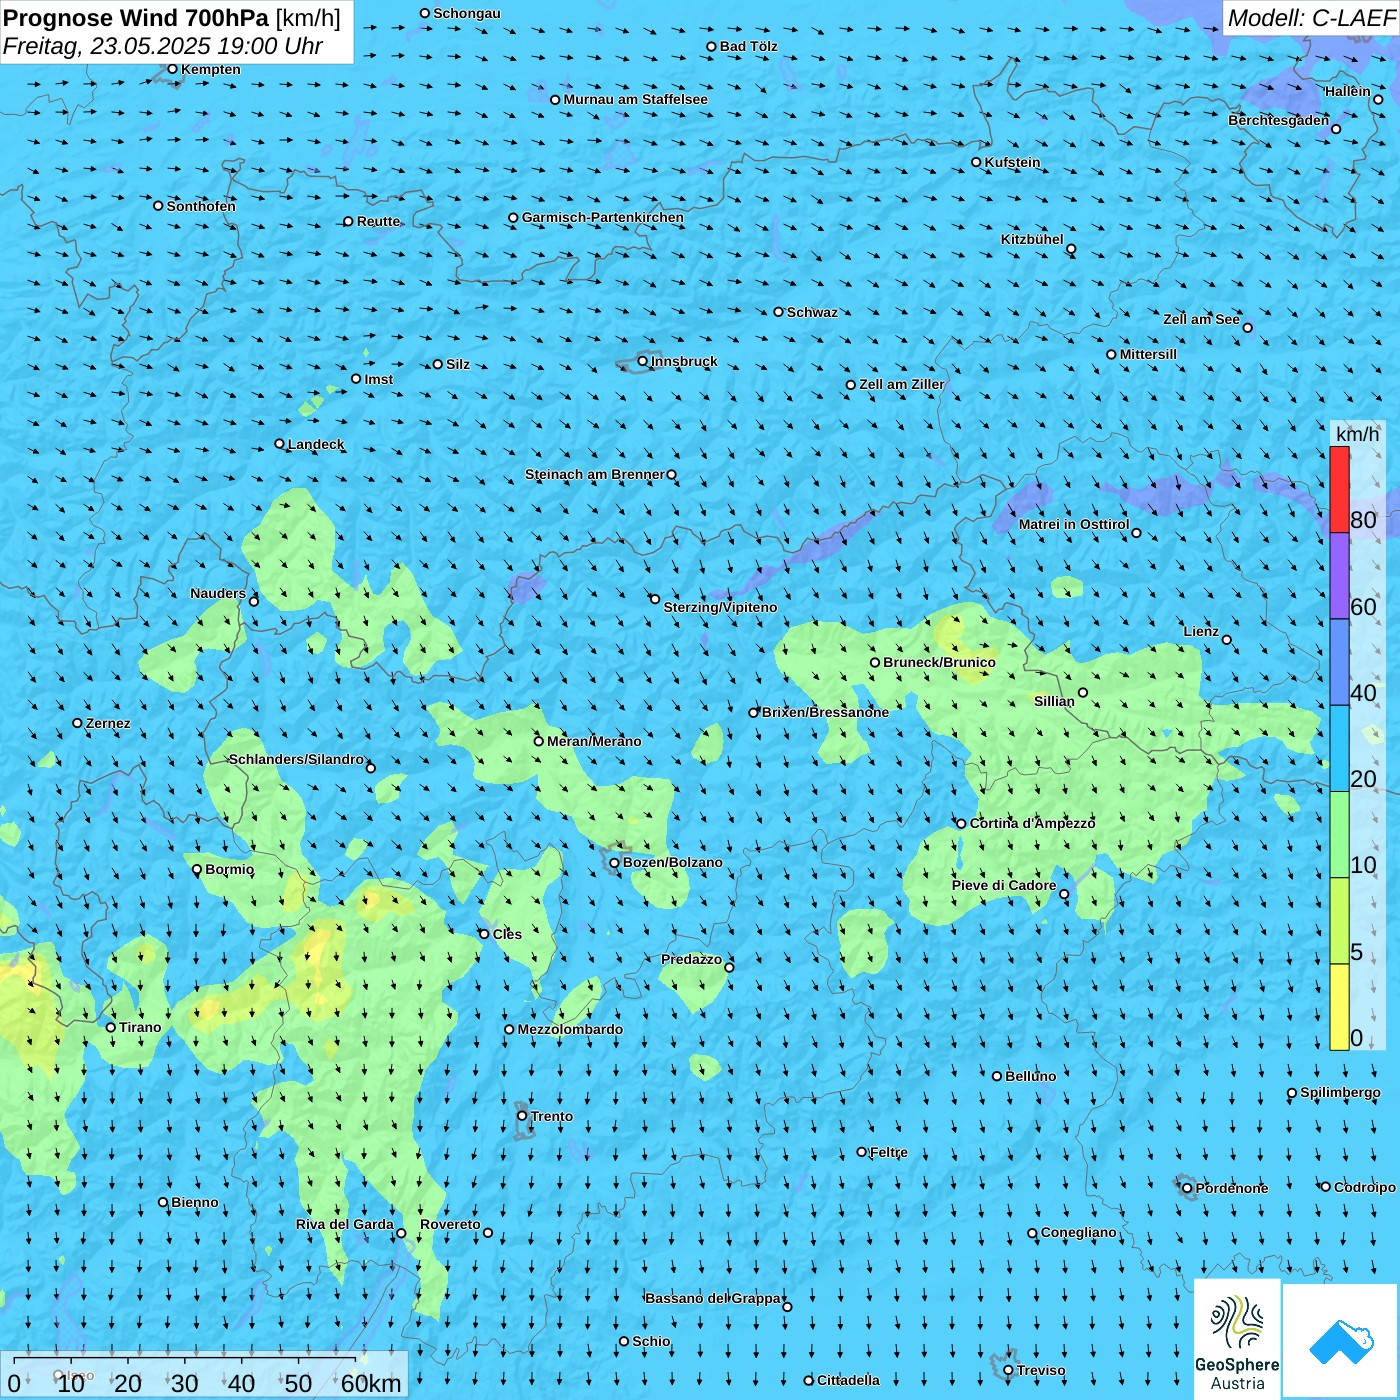1400x1400 pixels.
Task: Click the Spilimbergo map label
Action: click(x=1340, y=1092)
